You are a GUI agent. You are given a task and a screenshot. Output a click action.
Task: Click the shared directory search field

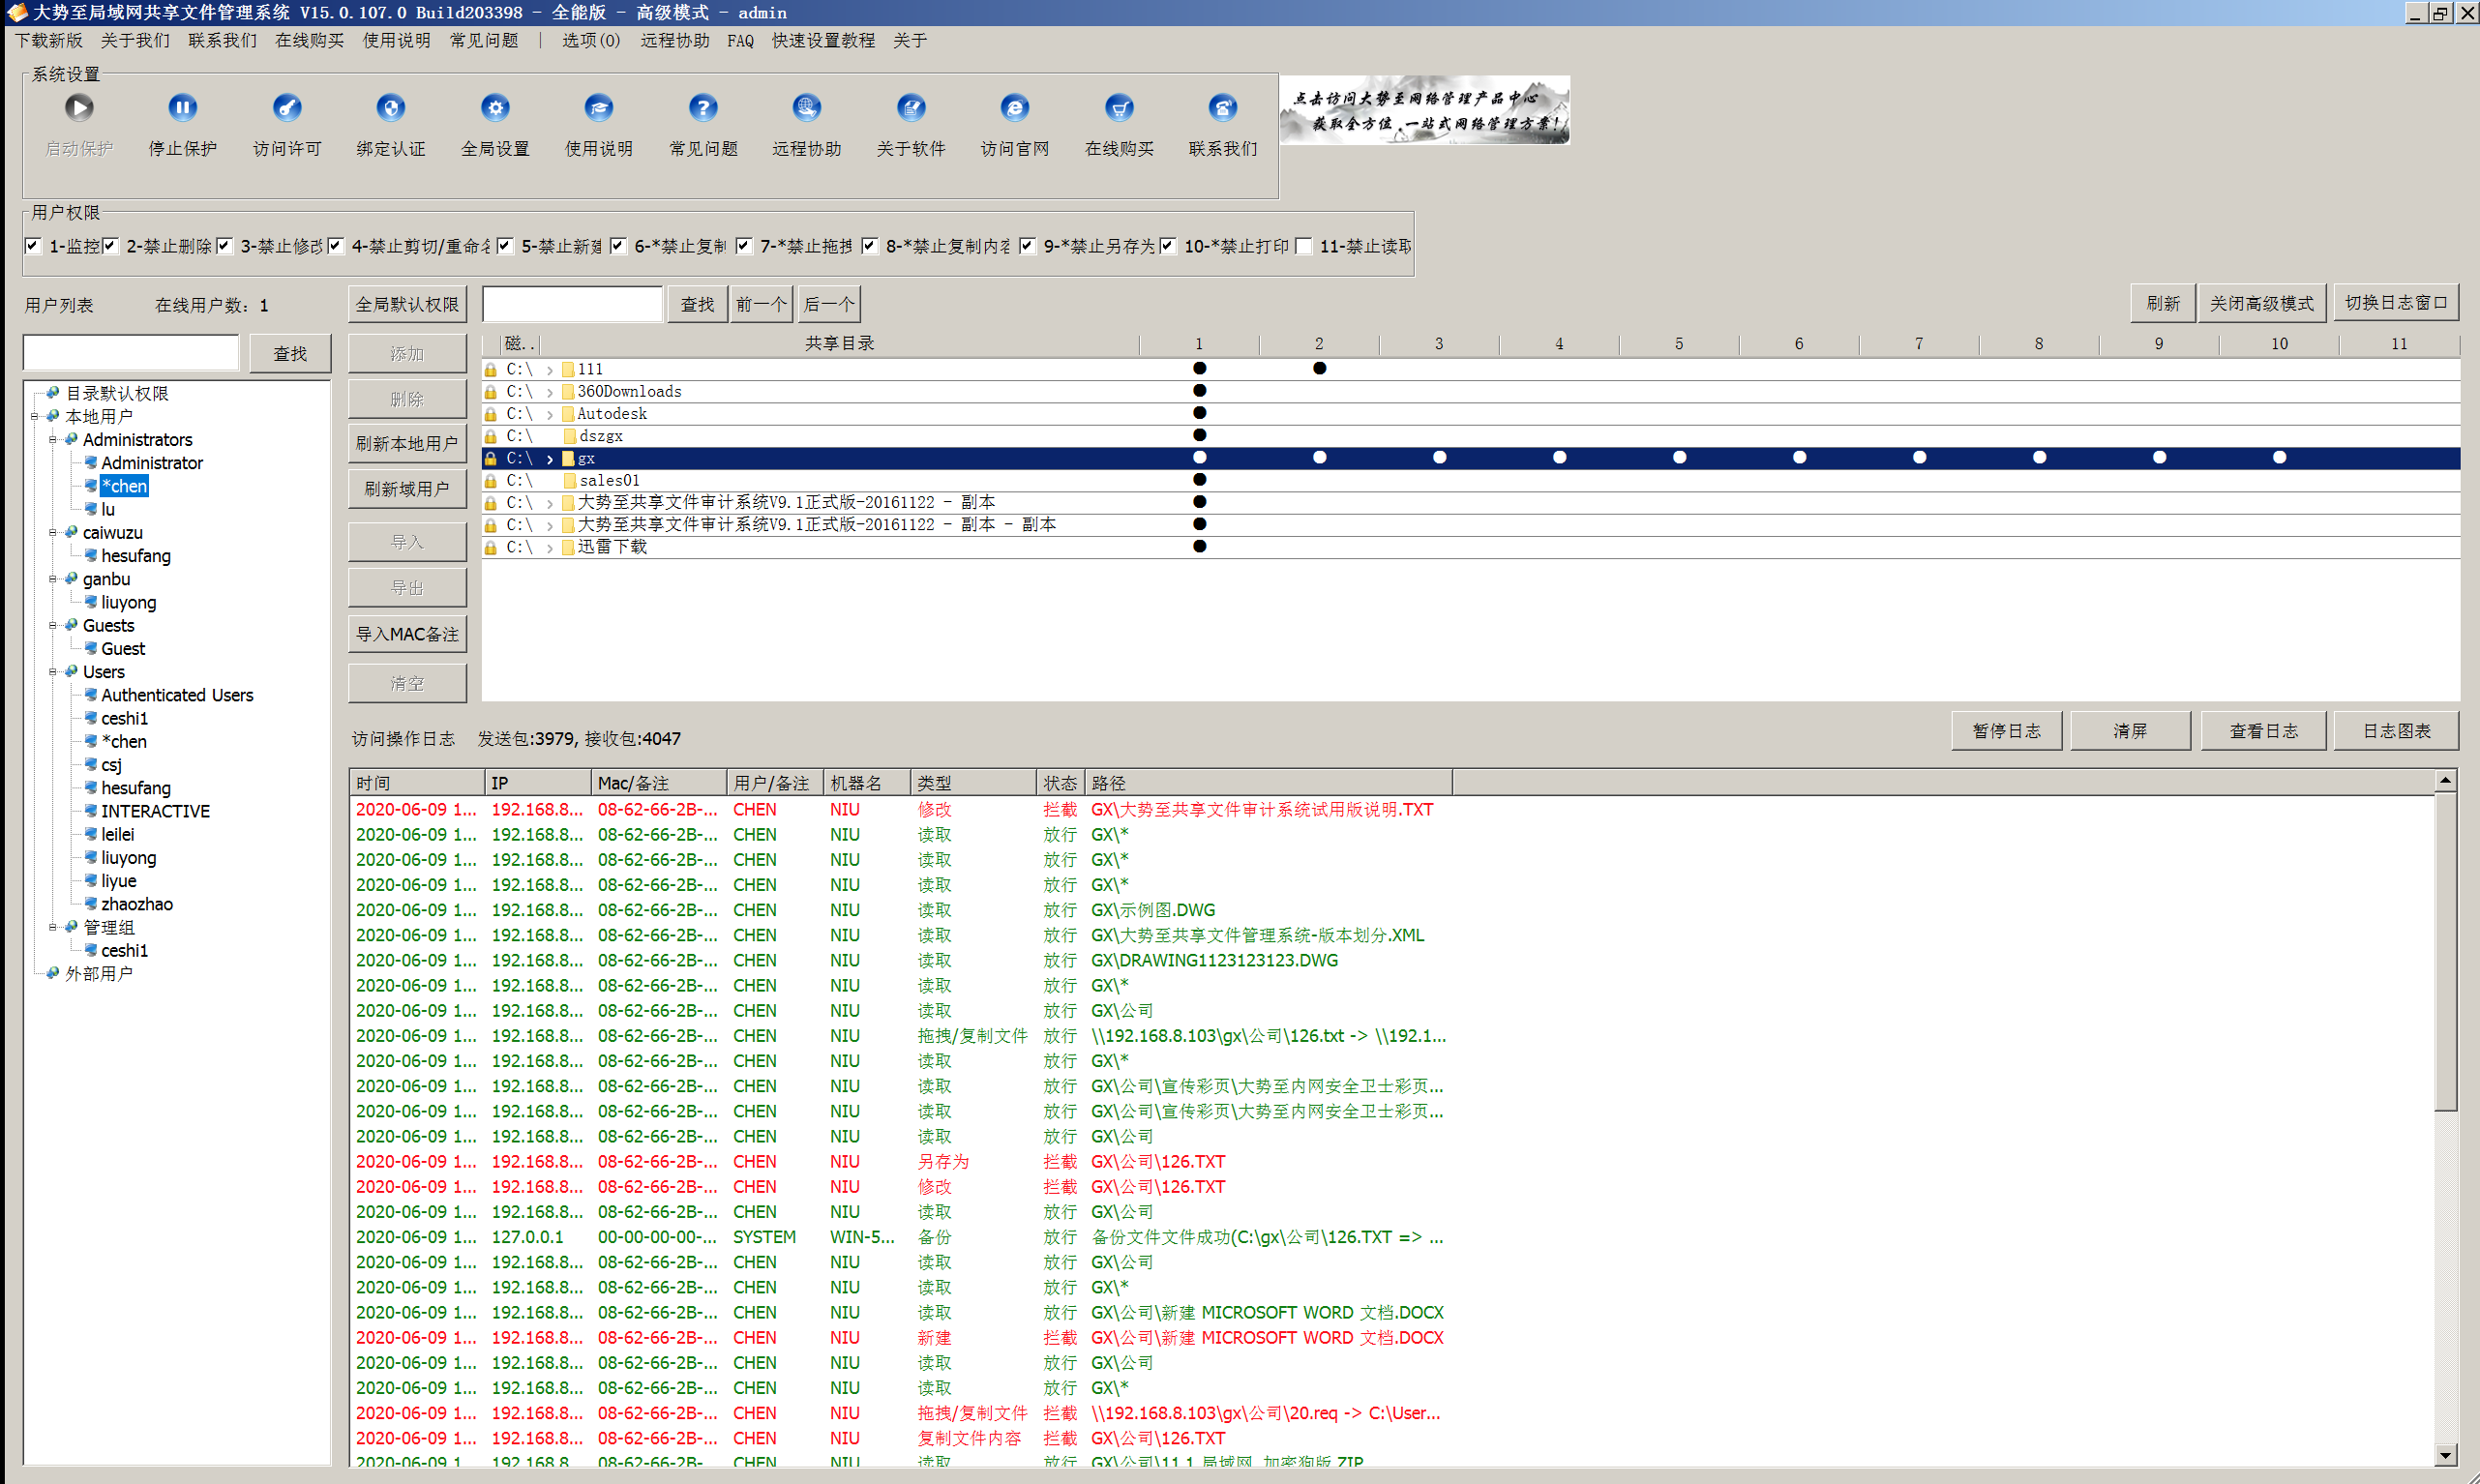(x=573, y=305)
